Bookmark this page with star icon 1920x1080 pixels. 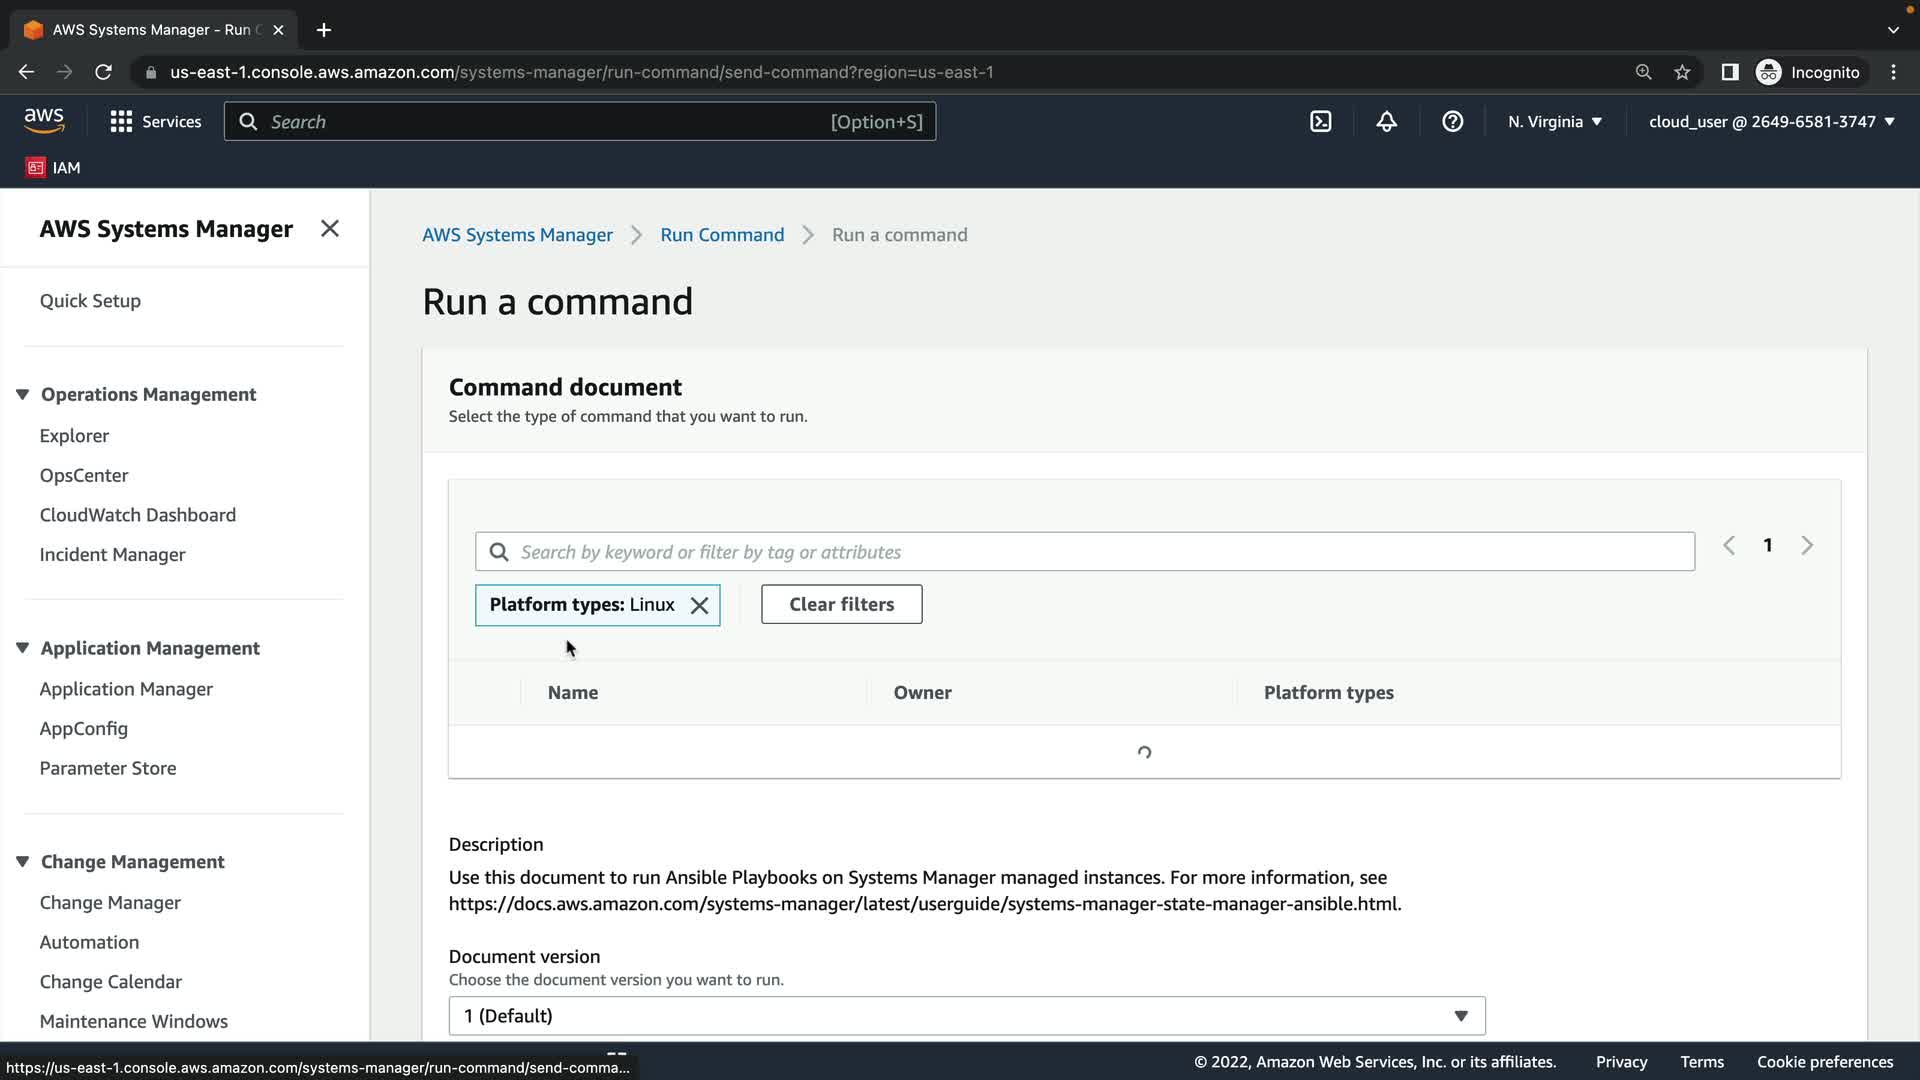[1682, 72]
